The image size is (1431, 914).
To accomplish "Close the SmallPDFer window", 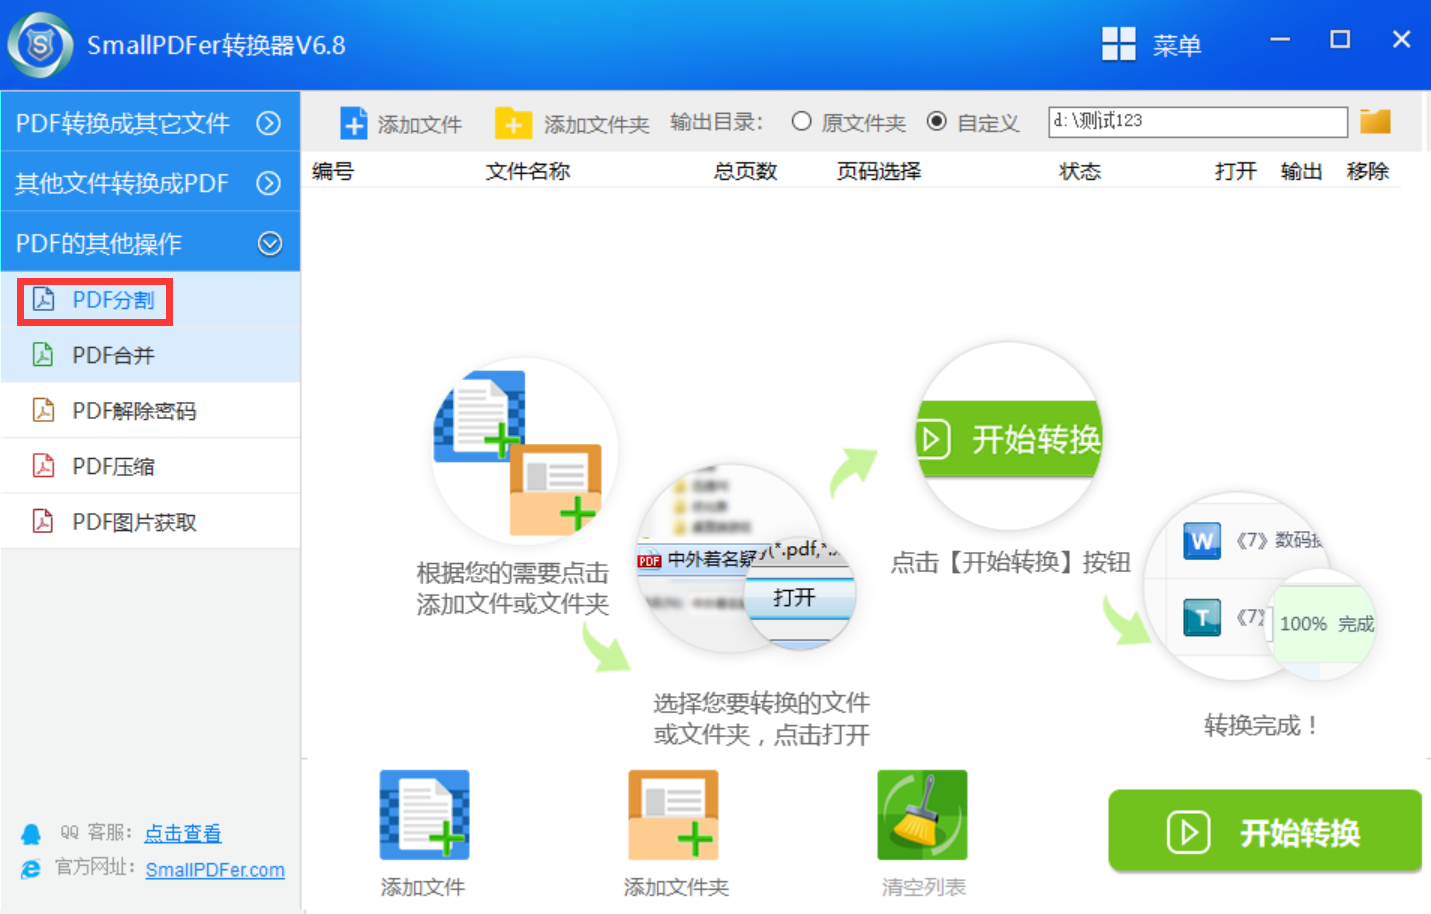I will 1402,39.
